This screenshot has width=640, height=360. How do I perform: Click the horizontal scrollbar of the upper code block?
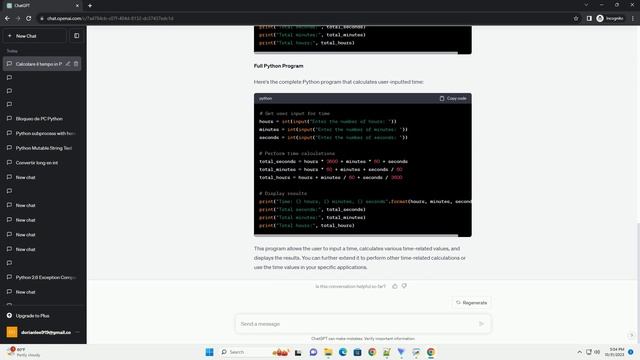coord(356,53)
